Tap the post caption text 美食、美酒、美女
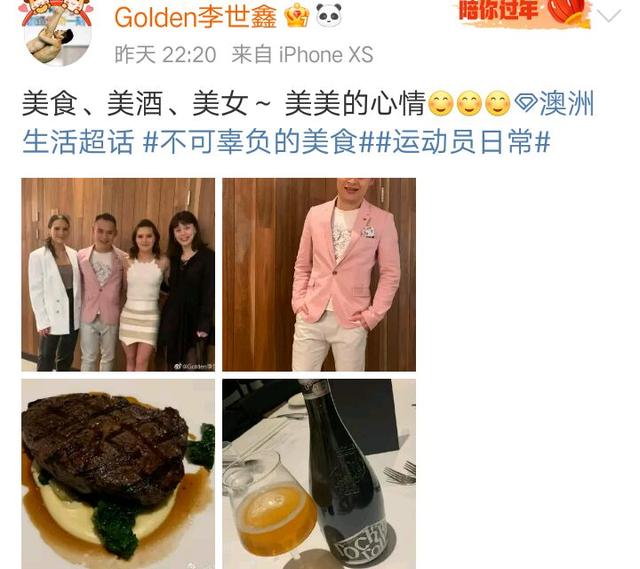Viewport: 640px width, 569px height. coord(135,103)
